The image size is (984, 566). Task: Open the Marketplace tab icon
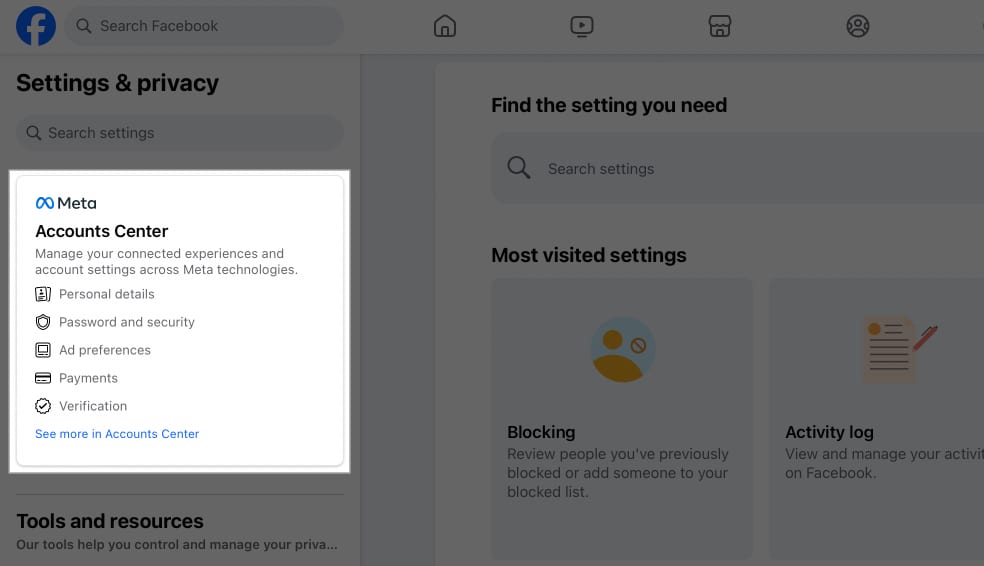(720, 26)
